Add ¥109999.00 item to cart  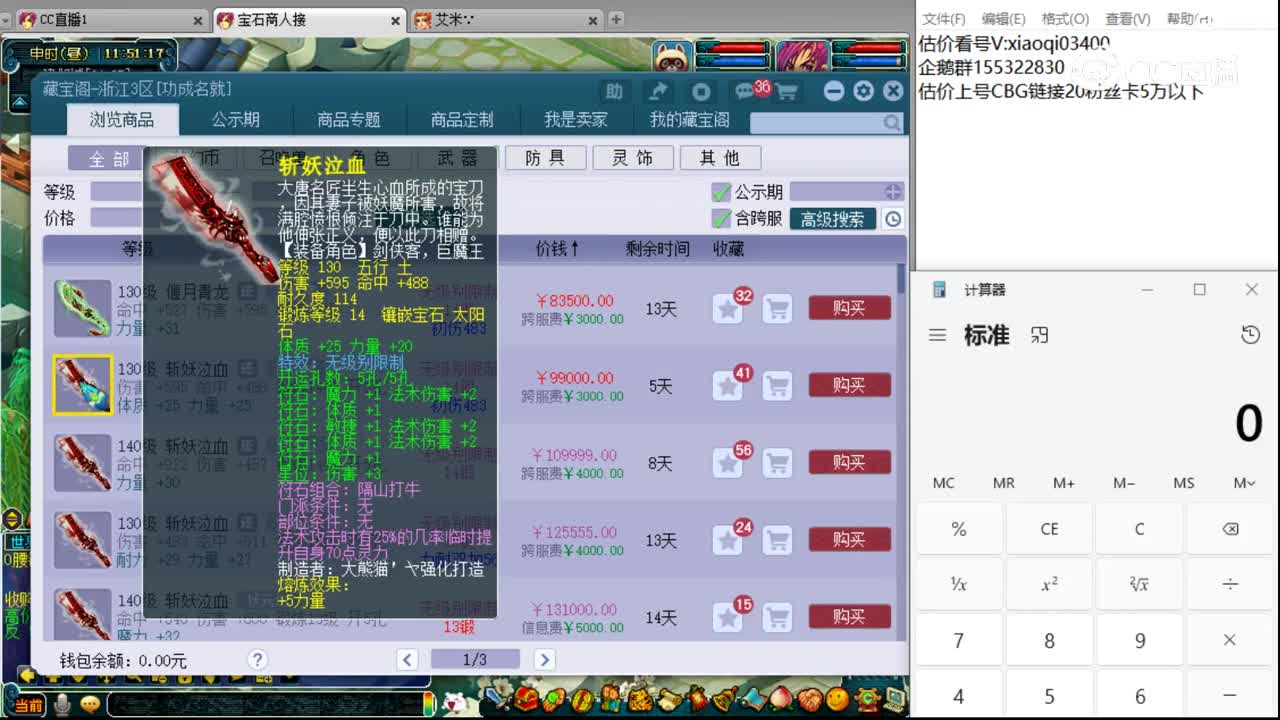(777, 463)
